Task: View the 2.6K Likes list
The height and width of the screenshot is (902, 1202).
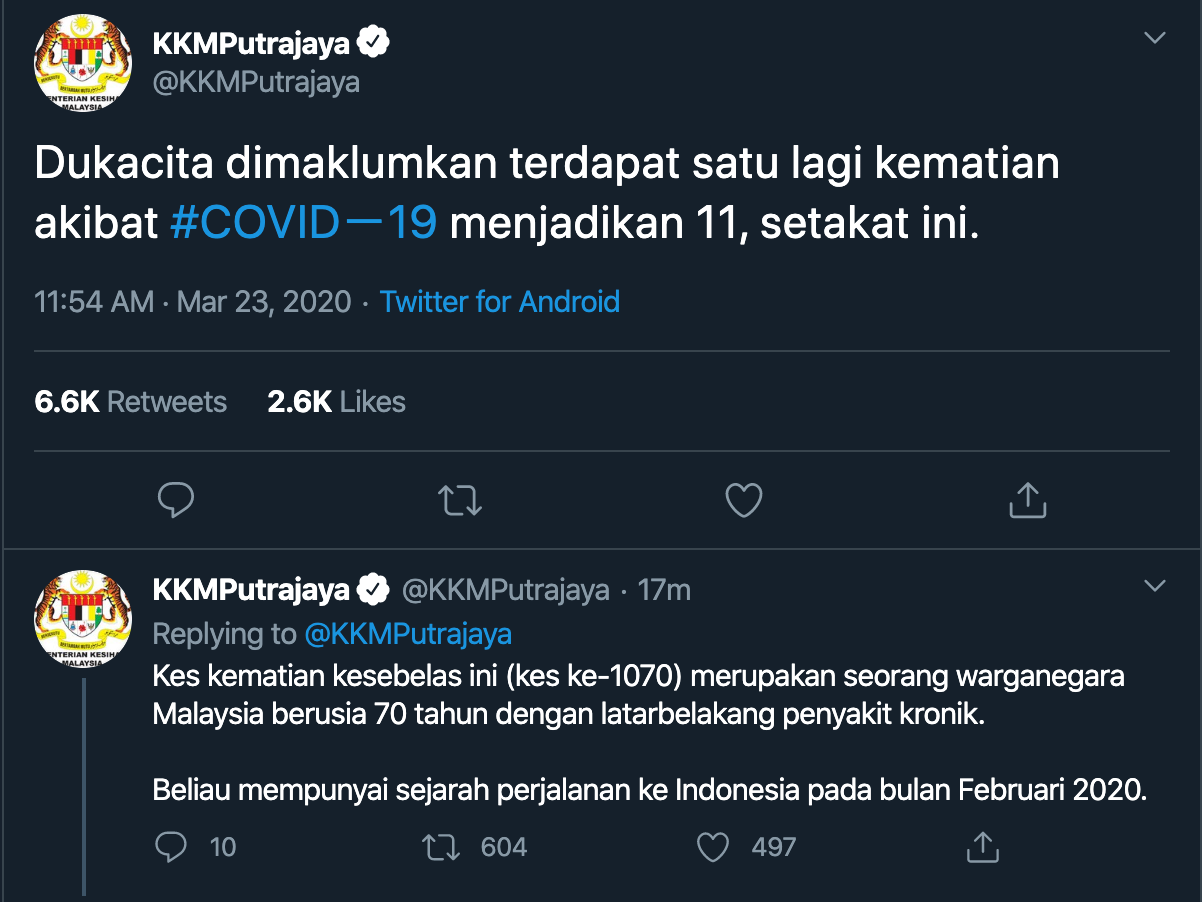Action: (x=336, y=402)
